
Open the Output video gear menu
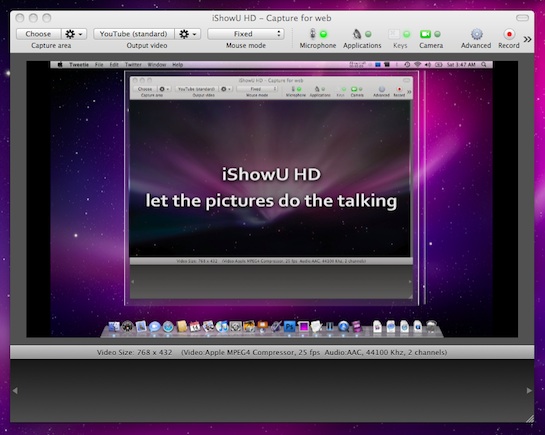pos(188,34)
